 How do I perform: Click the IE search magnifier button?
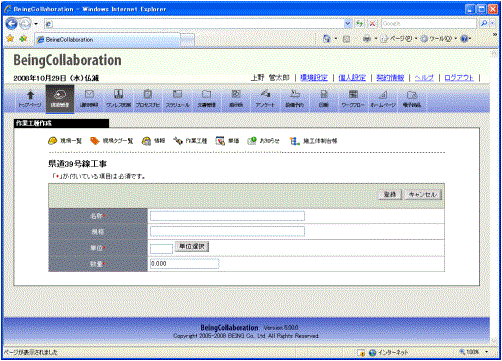(x=484, y=24)
